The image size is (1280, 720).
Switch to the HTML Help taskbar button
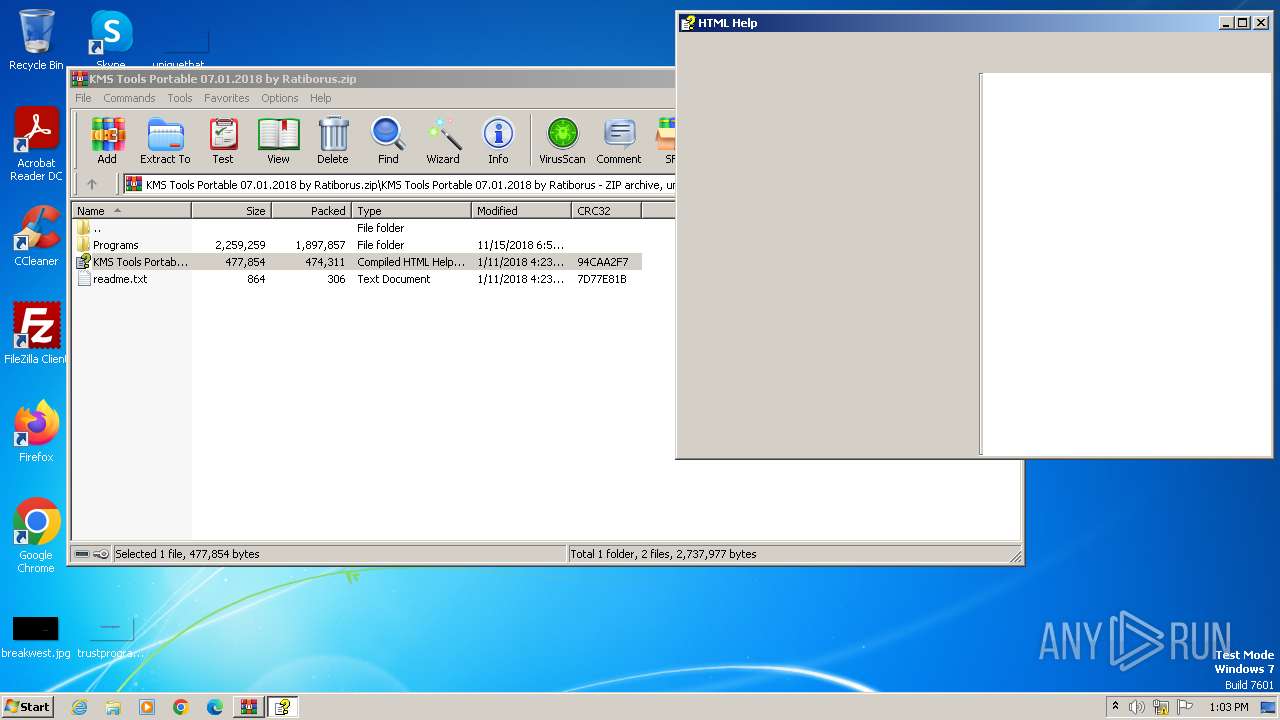pyautogui.click(x=283, y=707)
